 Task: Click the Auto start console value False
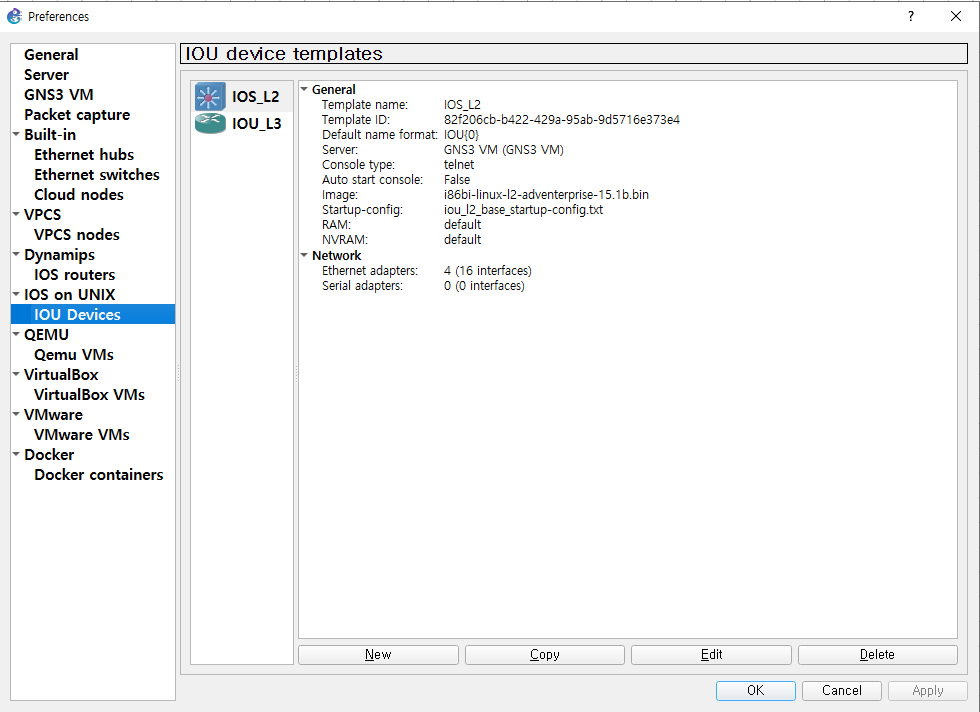point(457,179)
